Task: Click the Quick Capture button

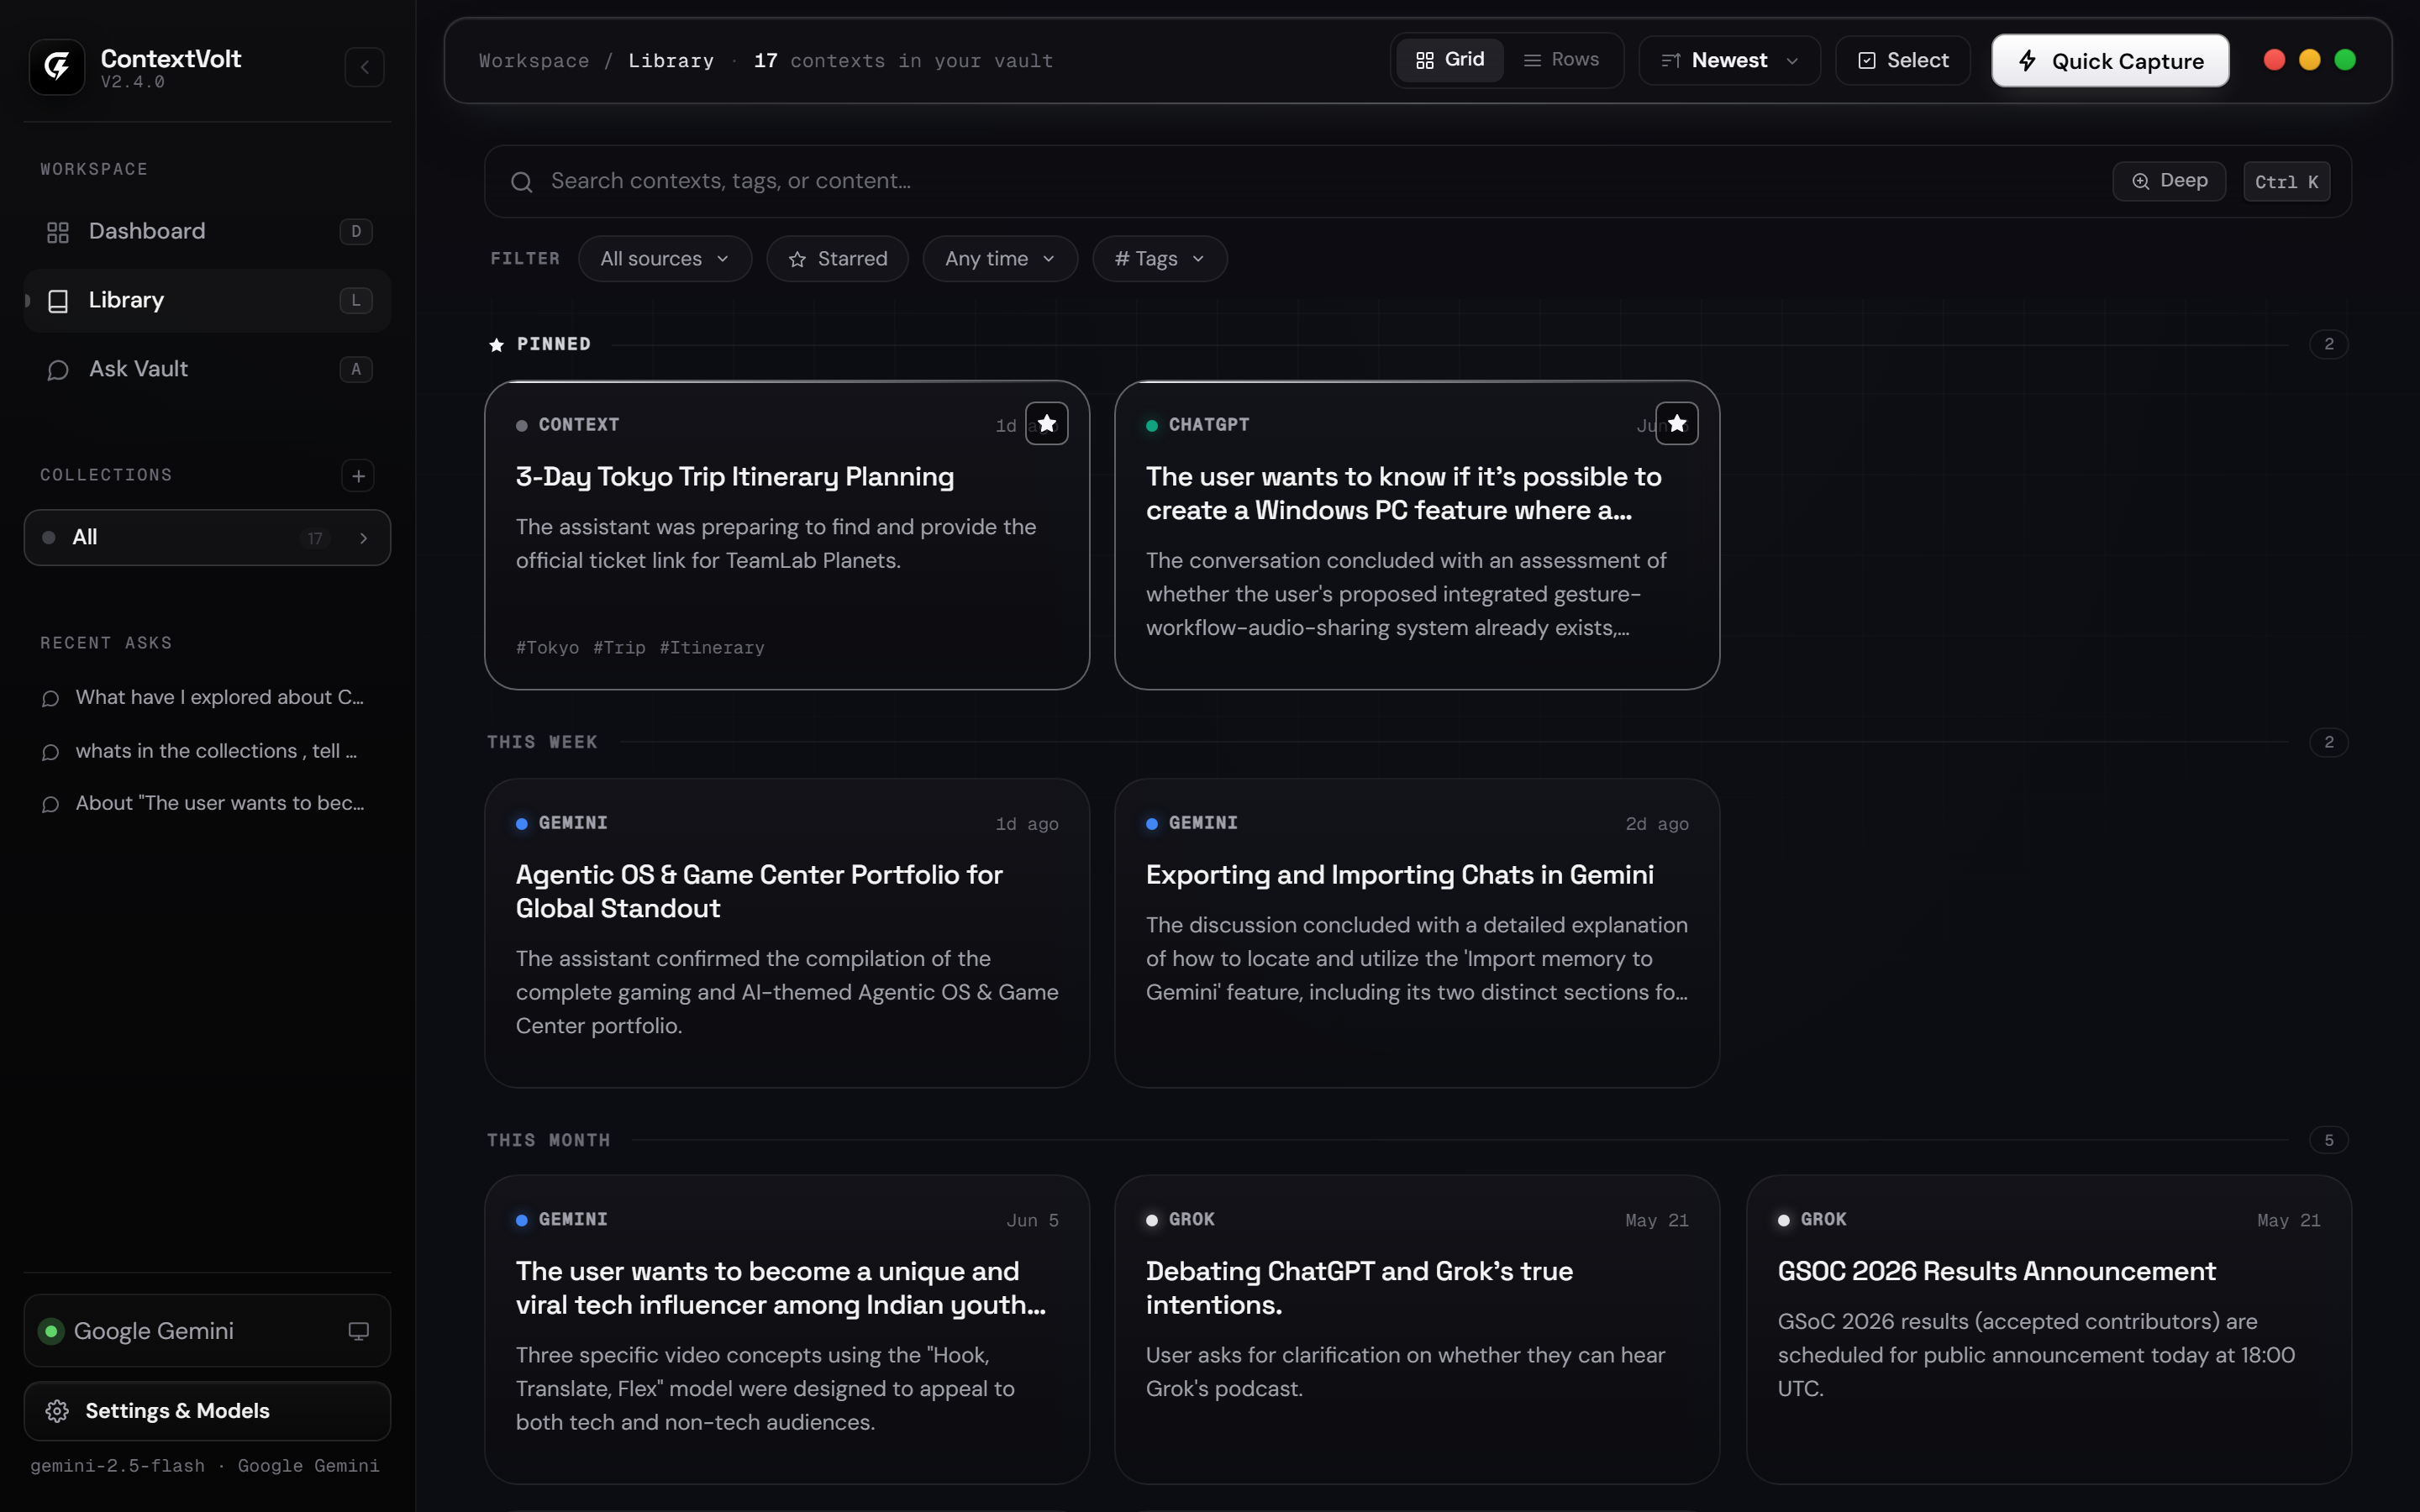Action: click(2110, 61)
